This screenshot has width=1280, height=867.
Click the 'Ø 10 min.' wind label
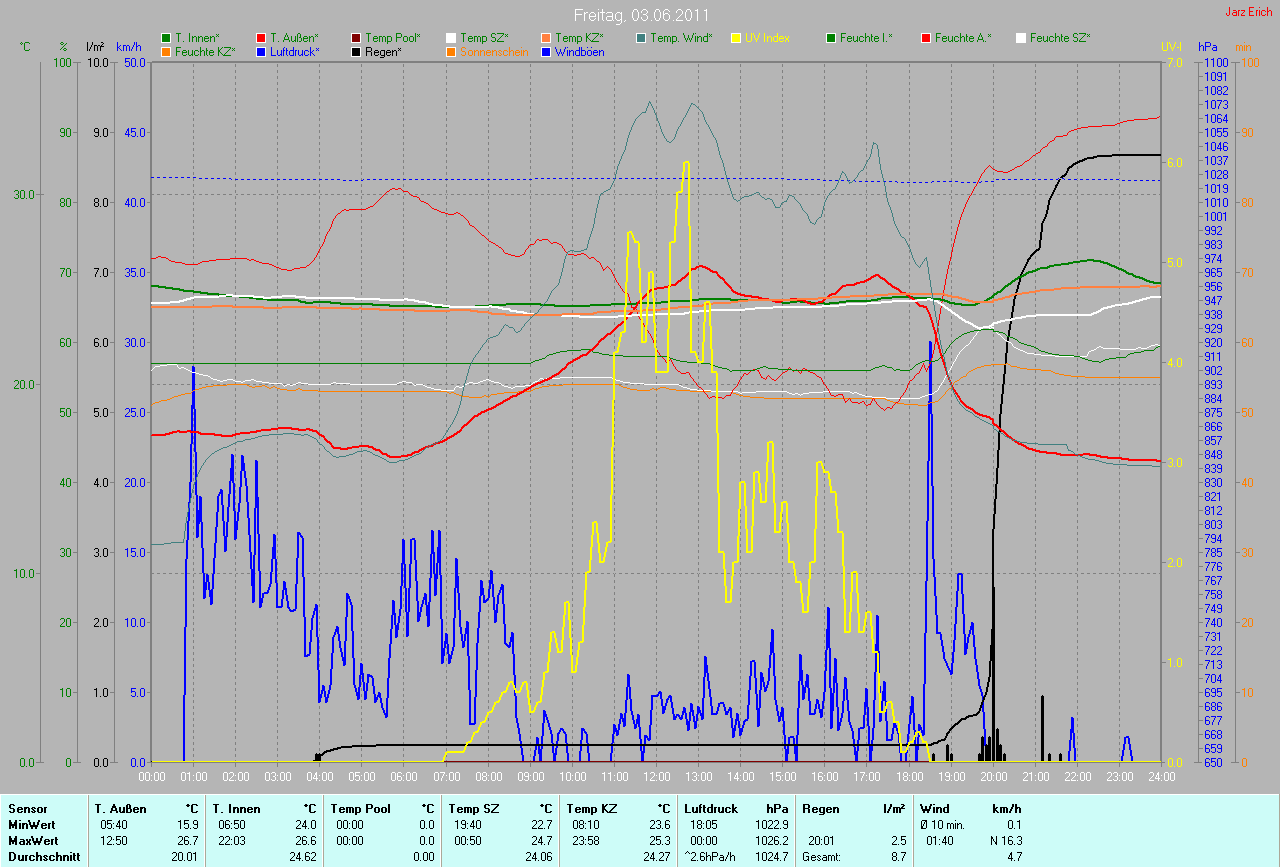point(944,824)
